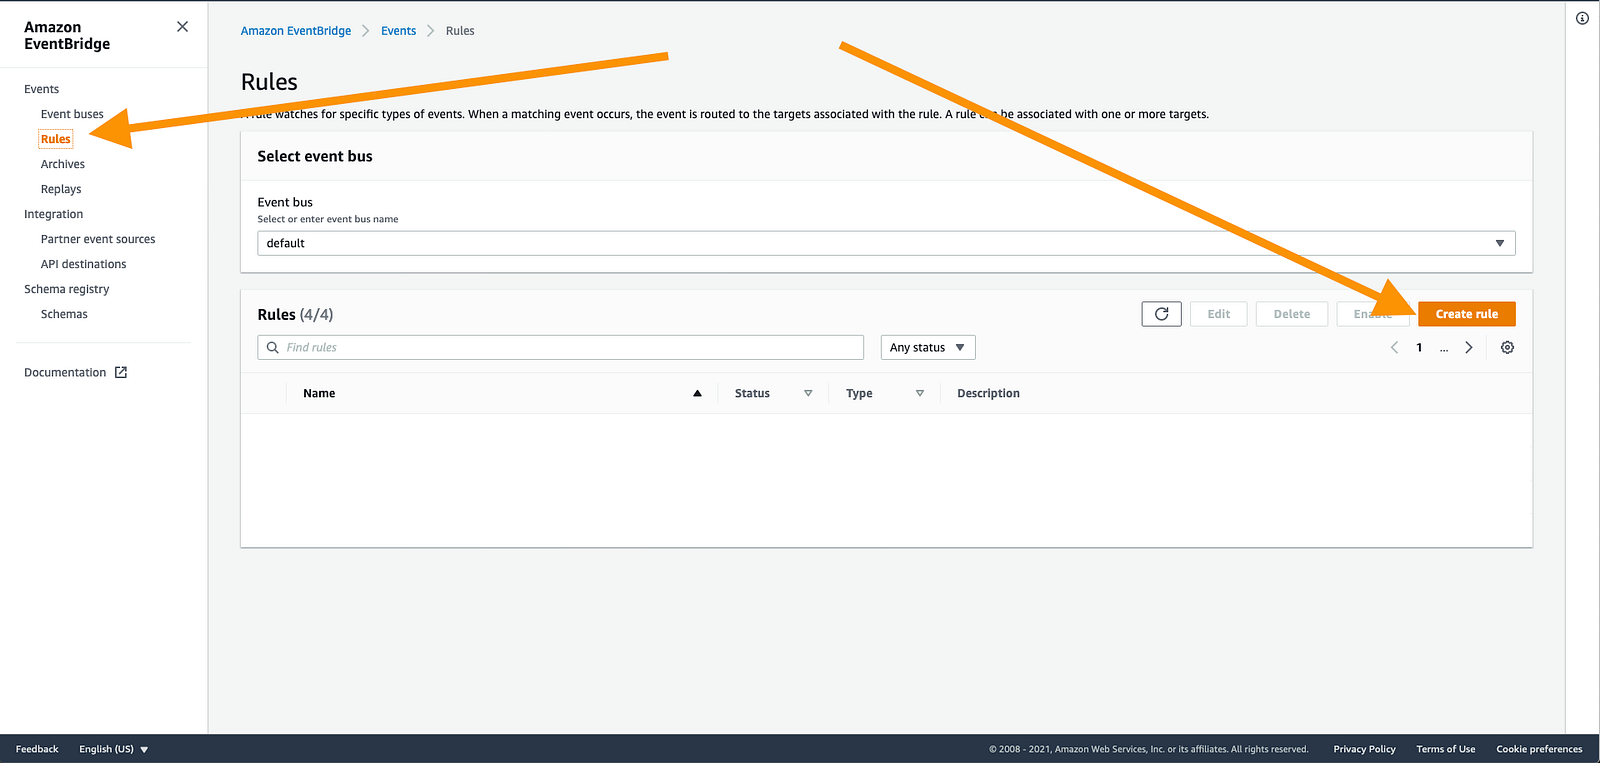Open the rules table preferences gear
The image size is (1600, 763).
1507,348
